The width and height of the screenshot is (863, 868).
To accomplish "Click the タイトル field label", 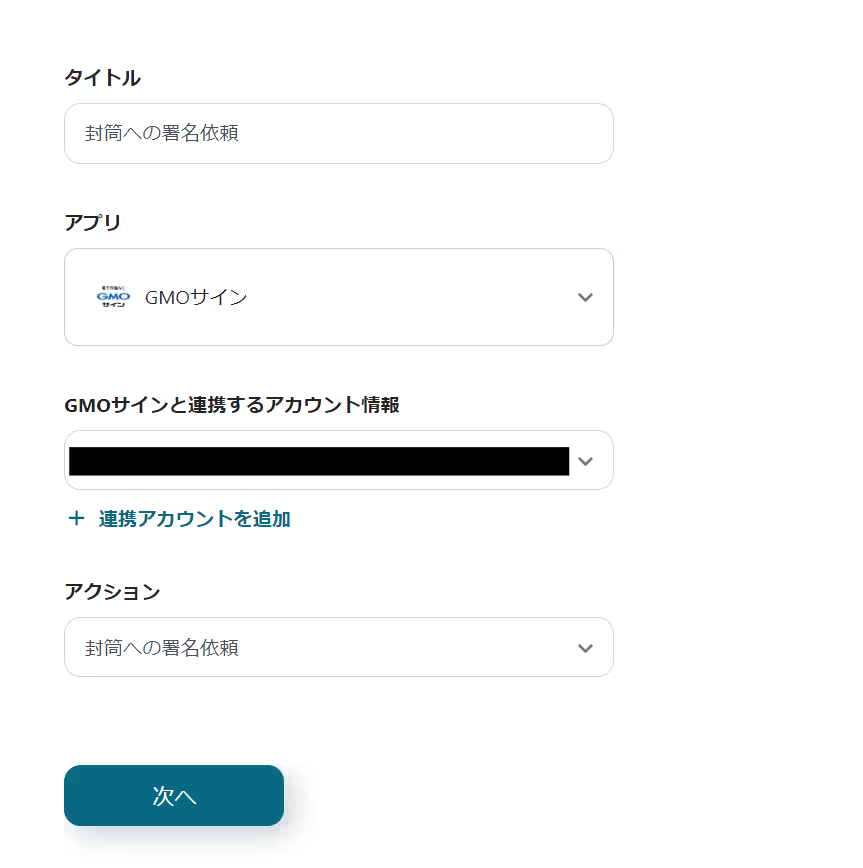I will (102, 78).
